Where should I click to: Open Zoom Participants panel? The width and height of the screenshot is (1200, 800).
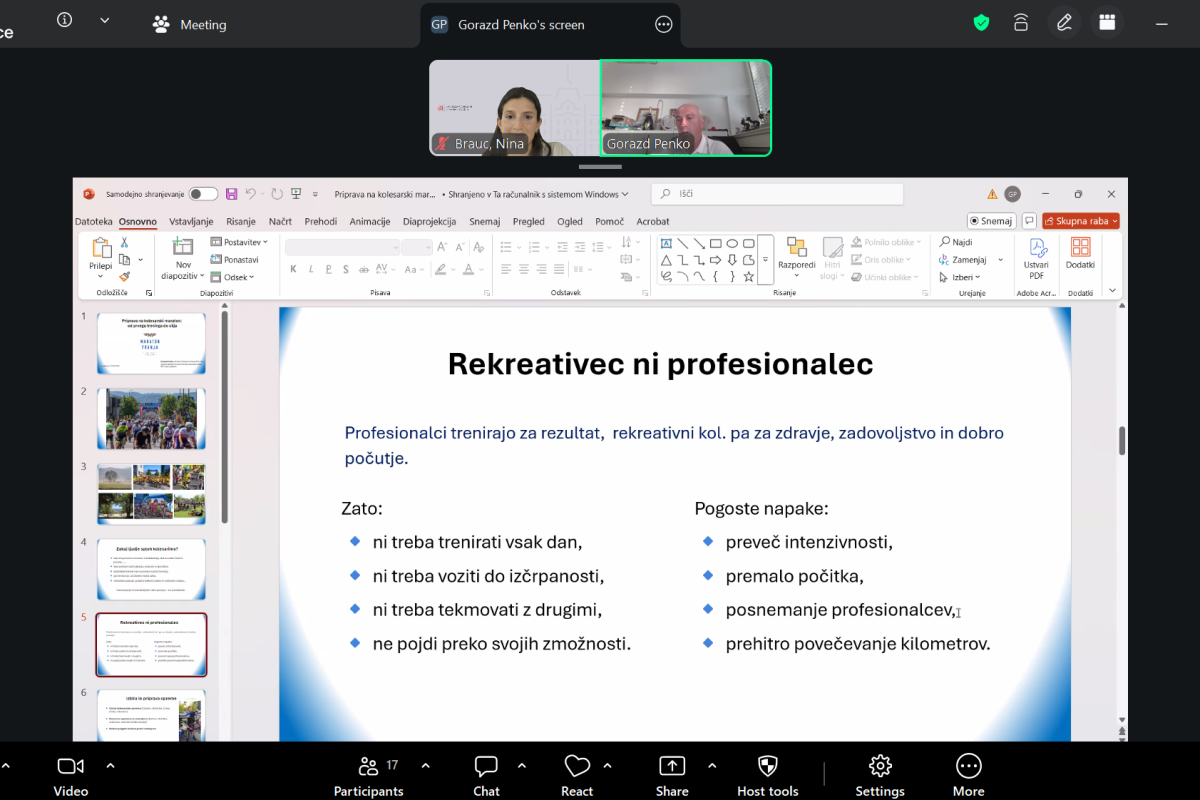click(368, 775)
